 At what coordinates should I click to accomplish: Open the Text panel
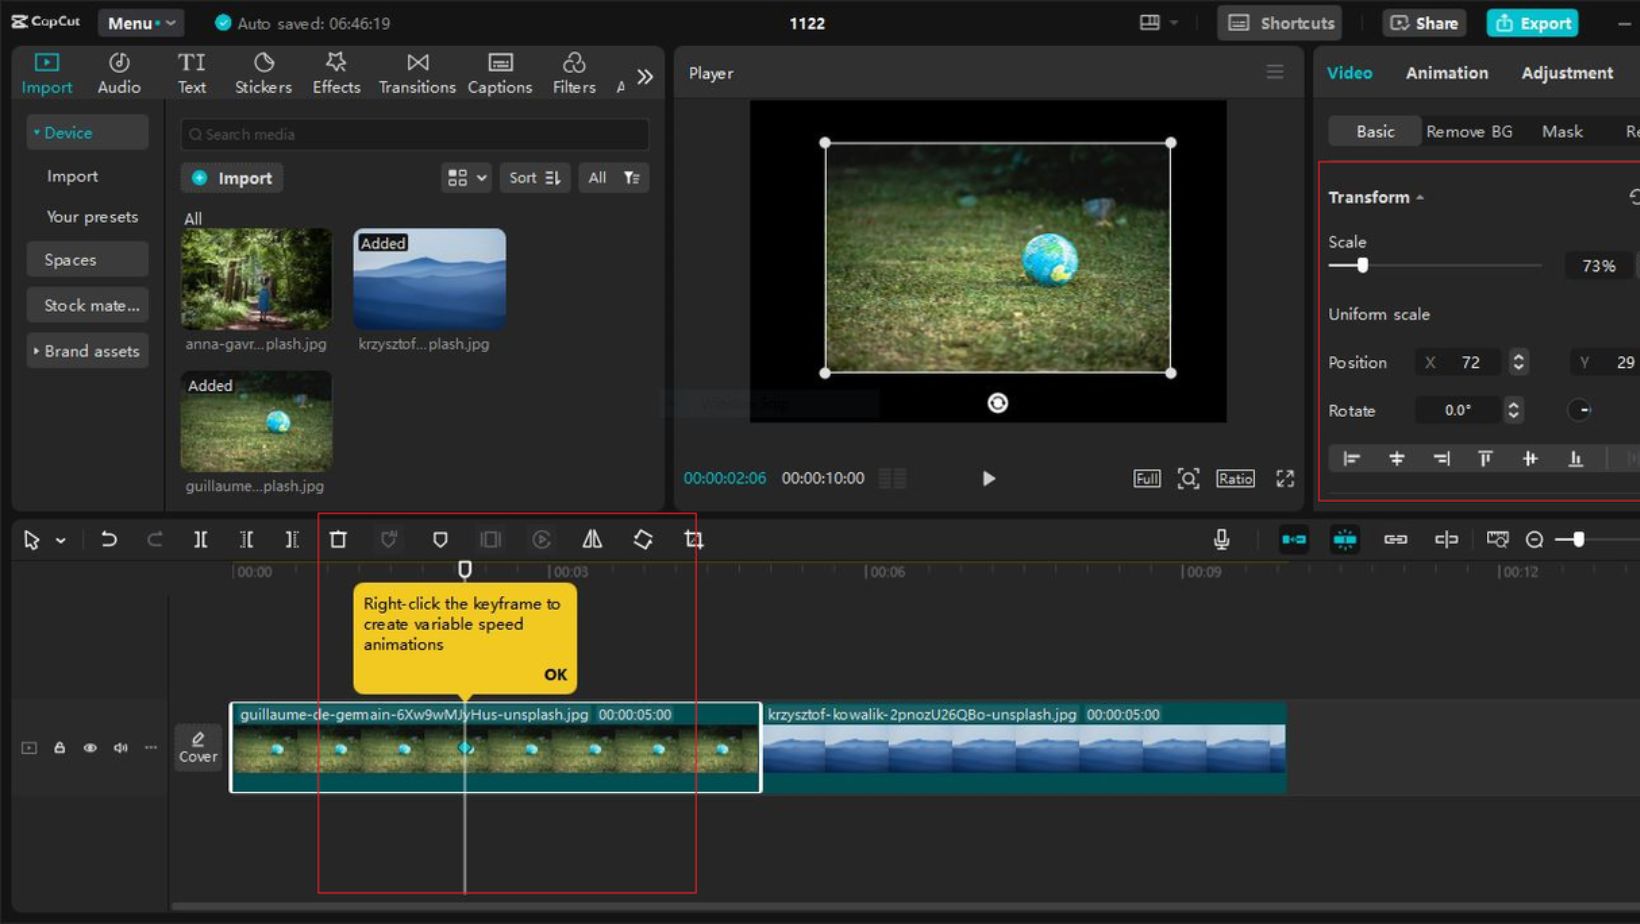(x=191, y=73)
